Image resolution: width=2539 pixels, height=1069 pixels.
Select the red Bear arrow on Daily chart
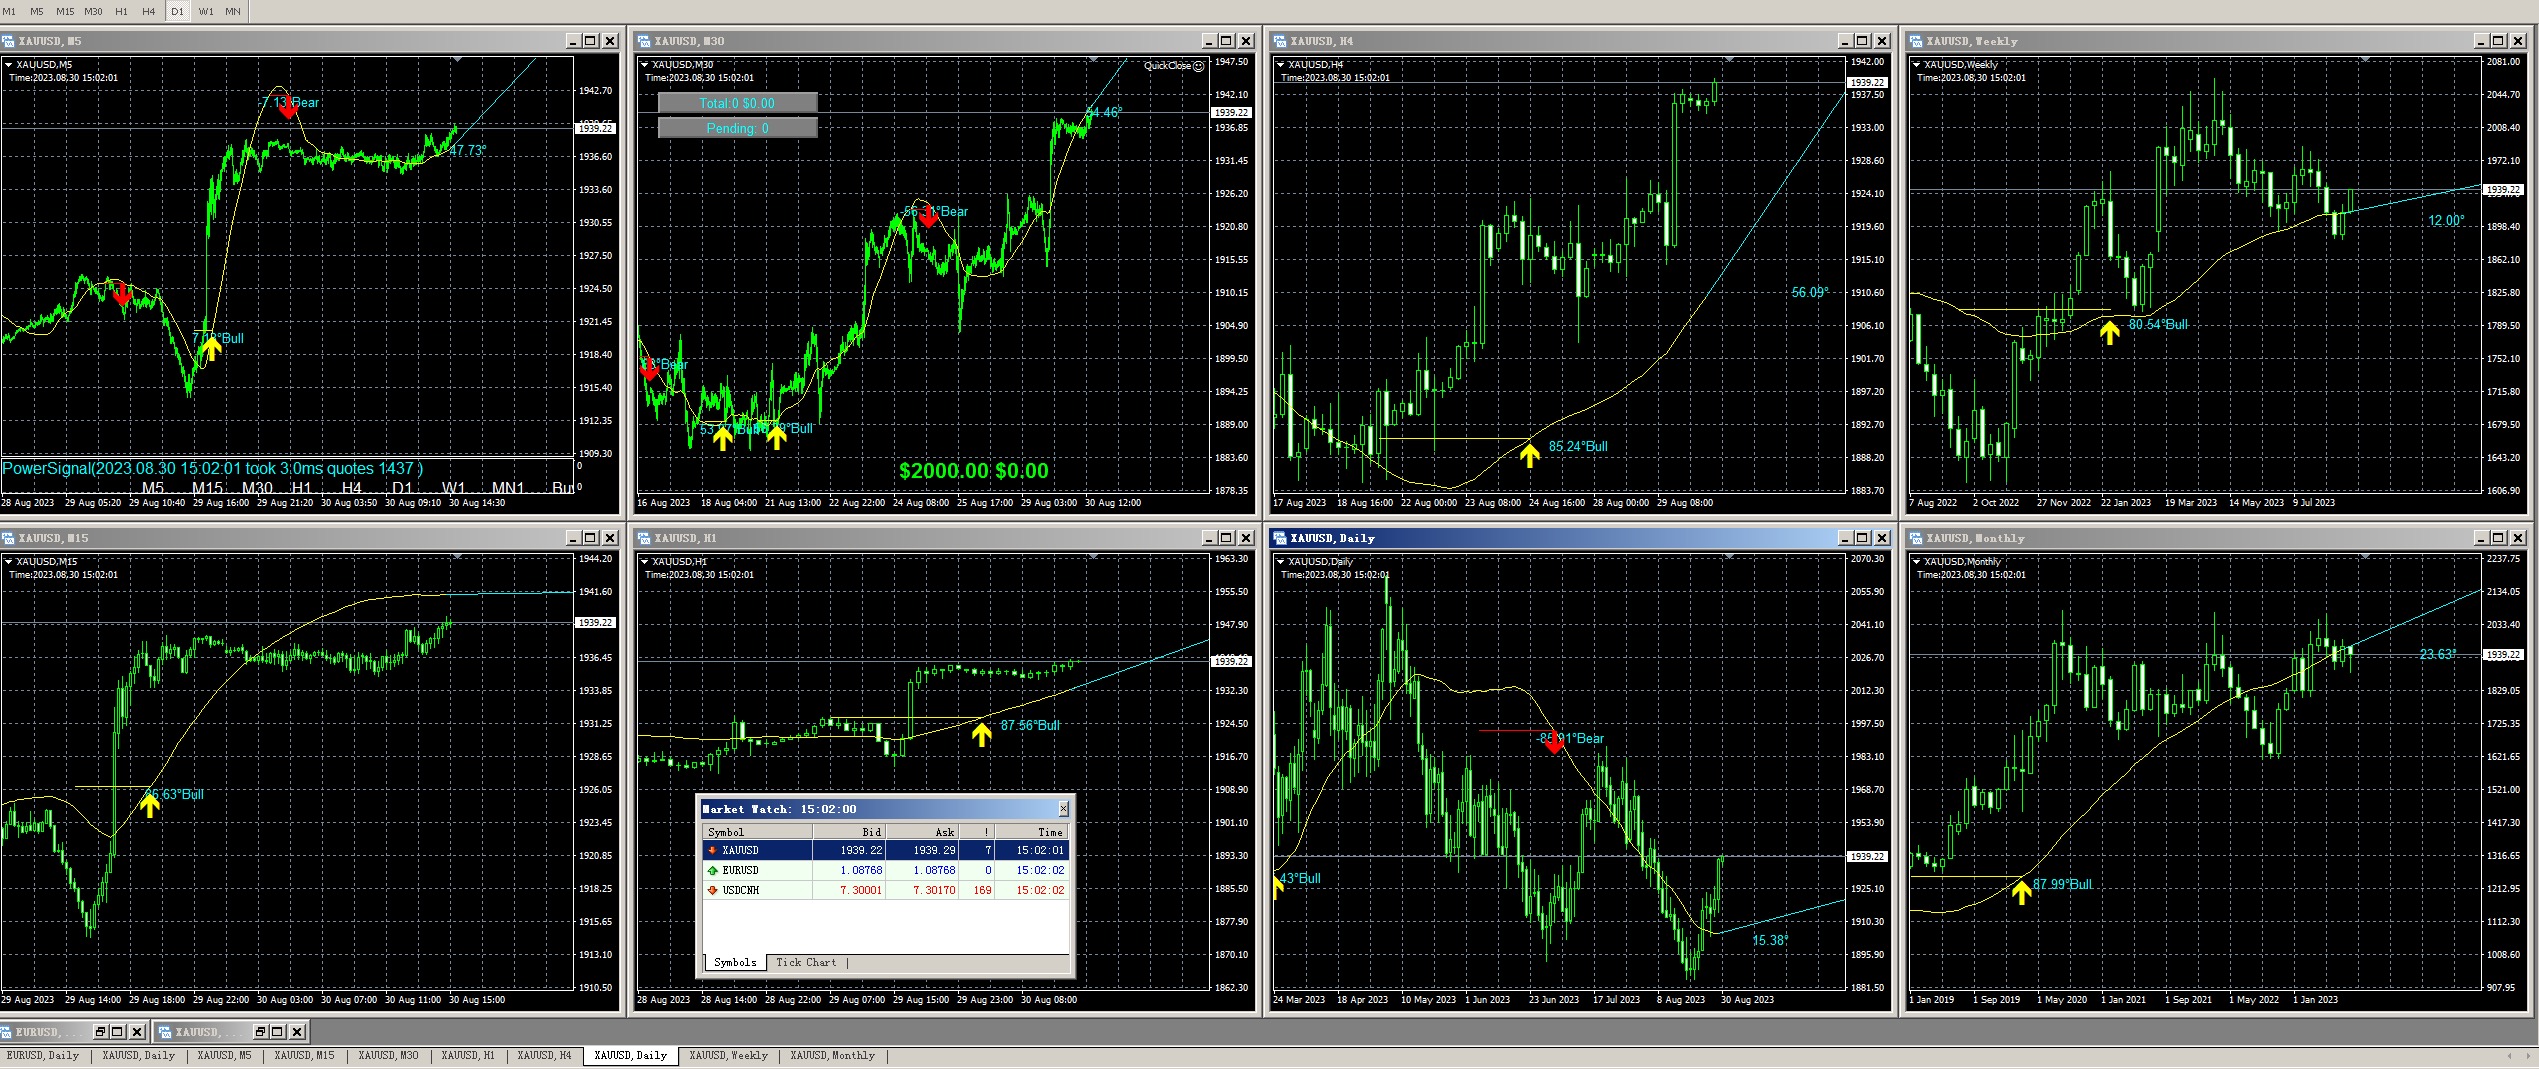(1554, 742)
